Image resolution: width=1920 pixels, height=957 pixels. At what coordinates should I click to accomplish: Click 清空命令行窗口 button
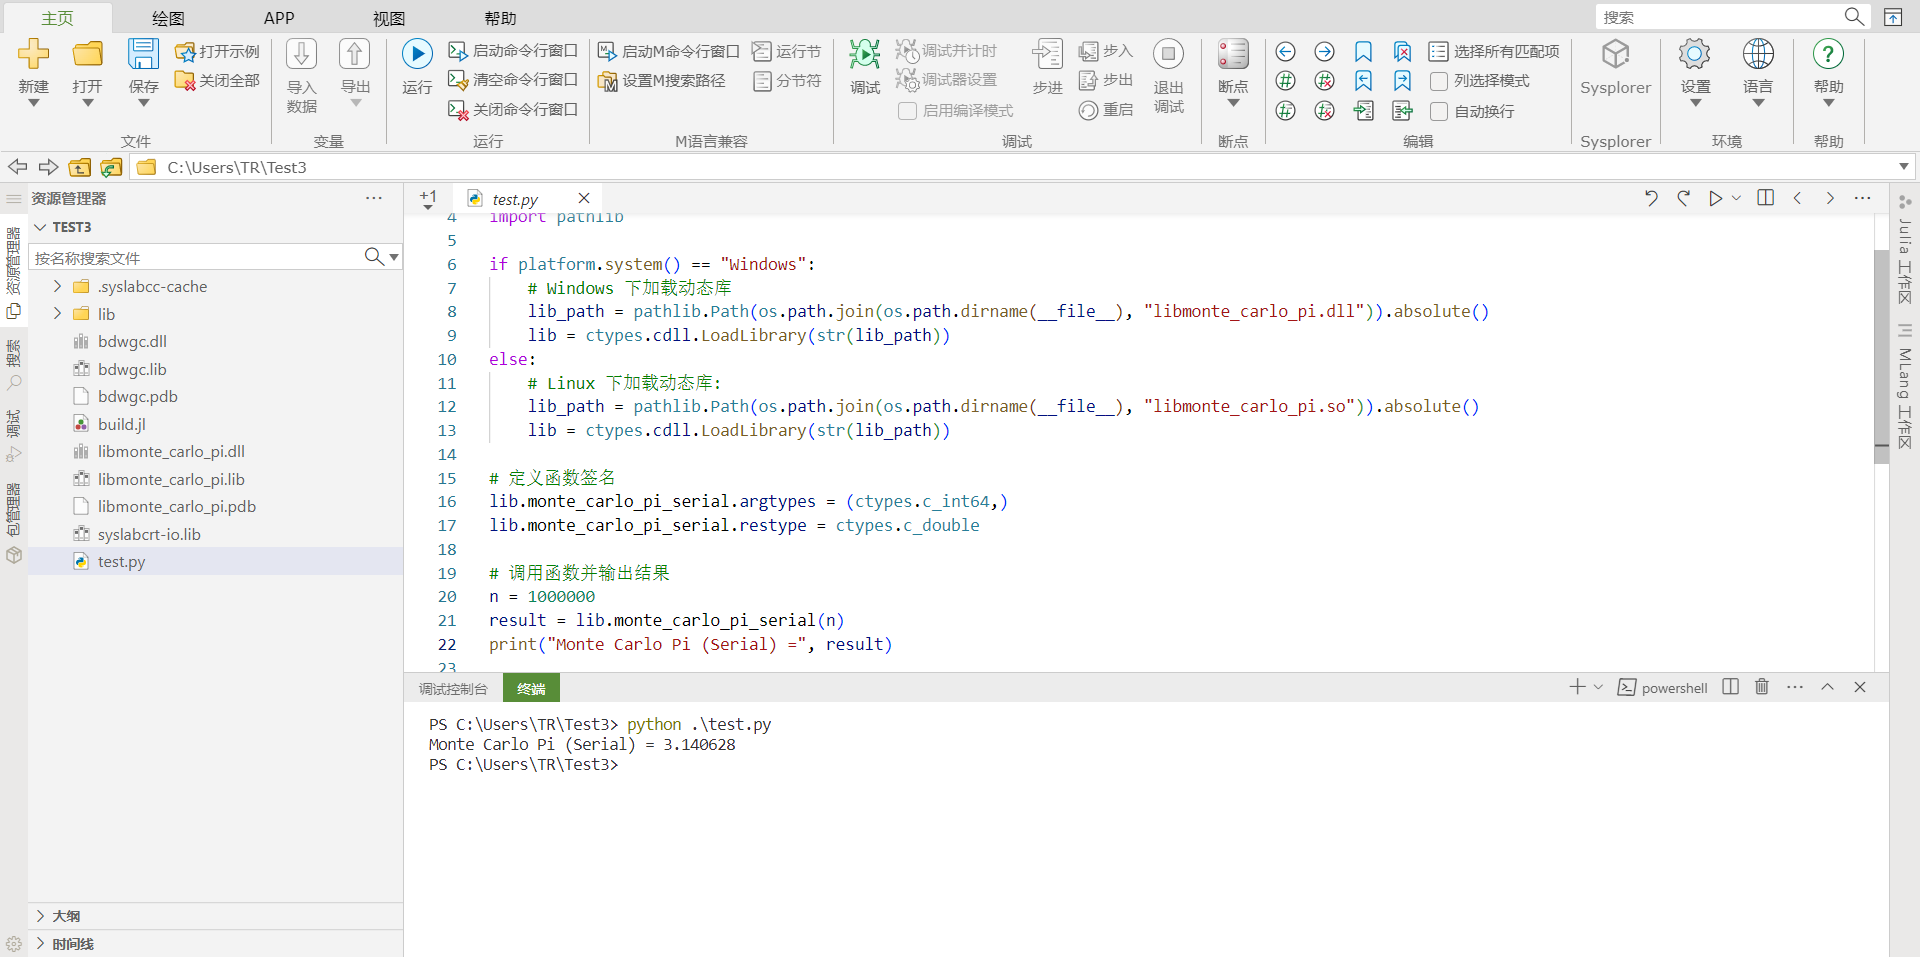point(514,80)
